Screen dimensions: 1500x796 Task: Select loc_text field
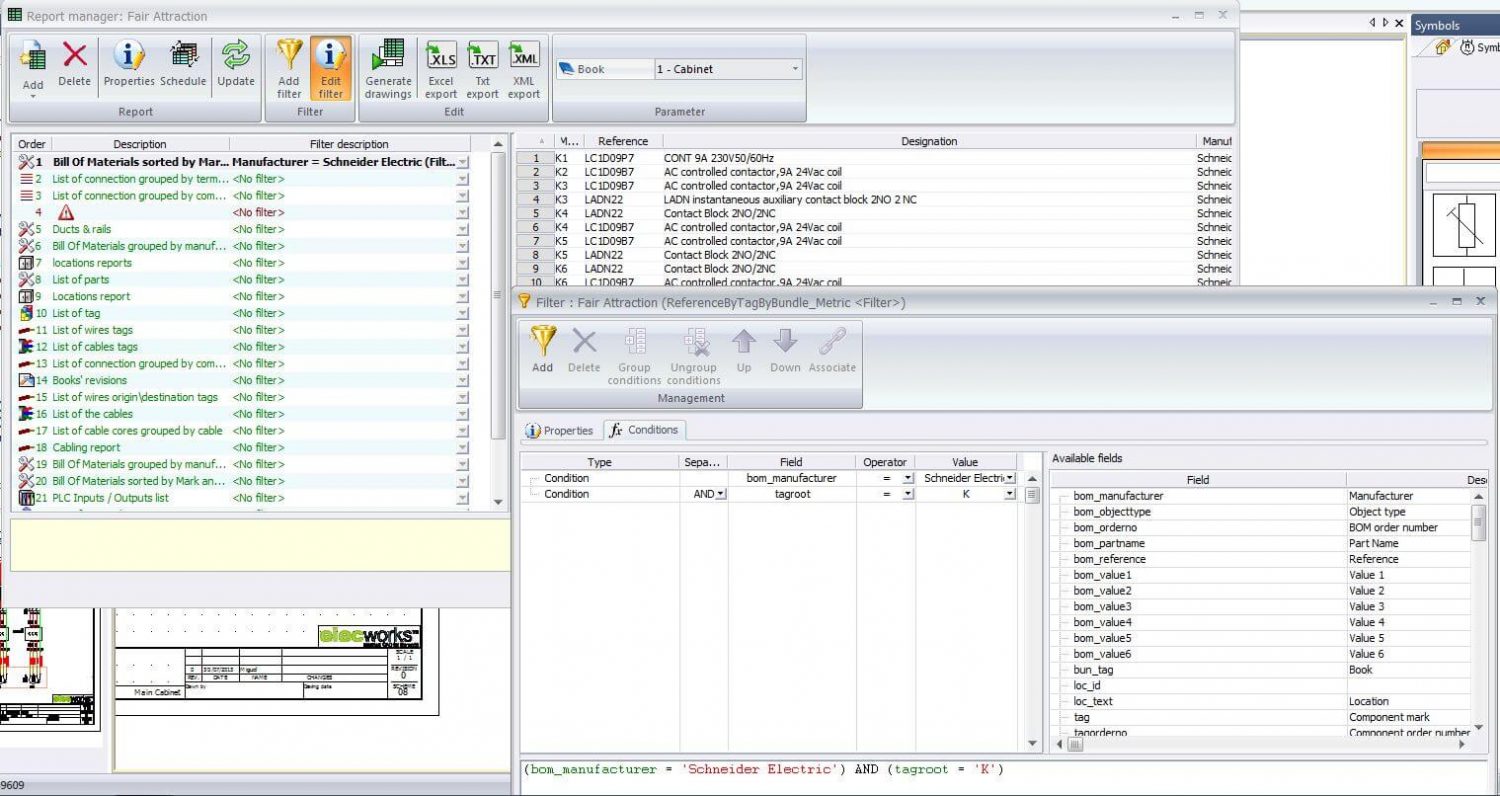coord(1093,702)
